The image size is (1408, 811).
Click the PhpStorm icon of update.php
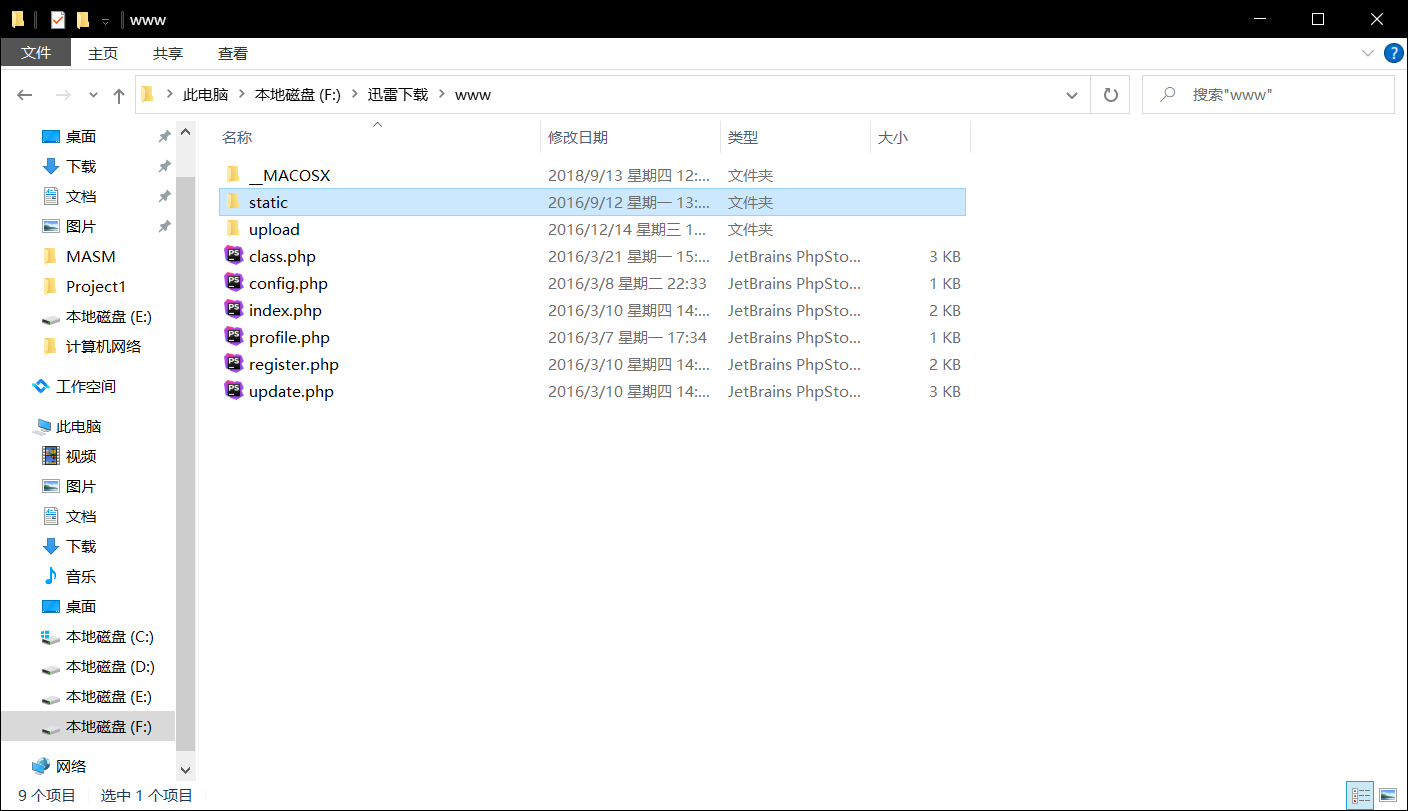tap(233, 391)
